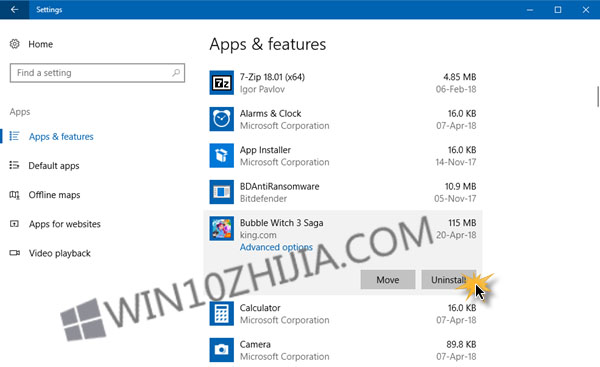600x367 pixels.
Task: Select the Camera app icon
Action: [x=222, y=350]
